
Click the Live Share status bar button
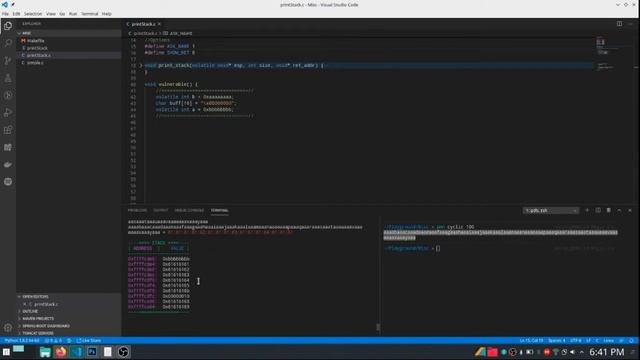tap(89, 340)
